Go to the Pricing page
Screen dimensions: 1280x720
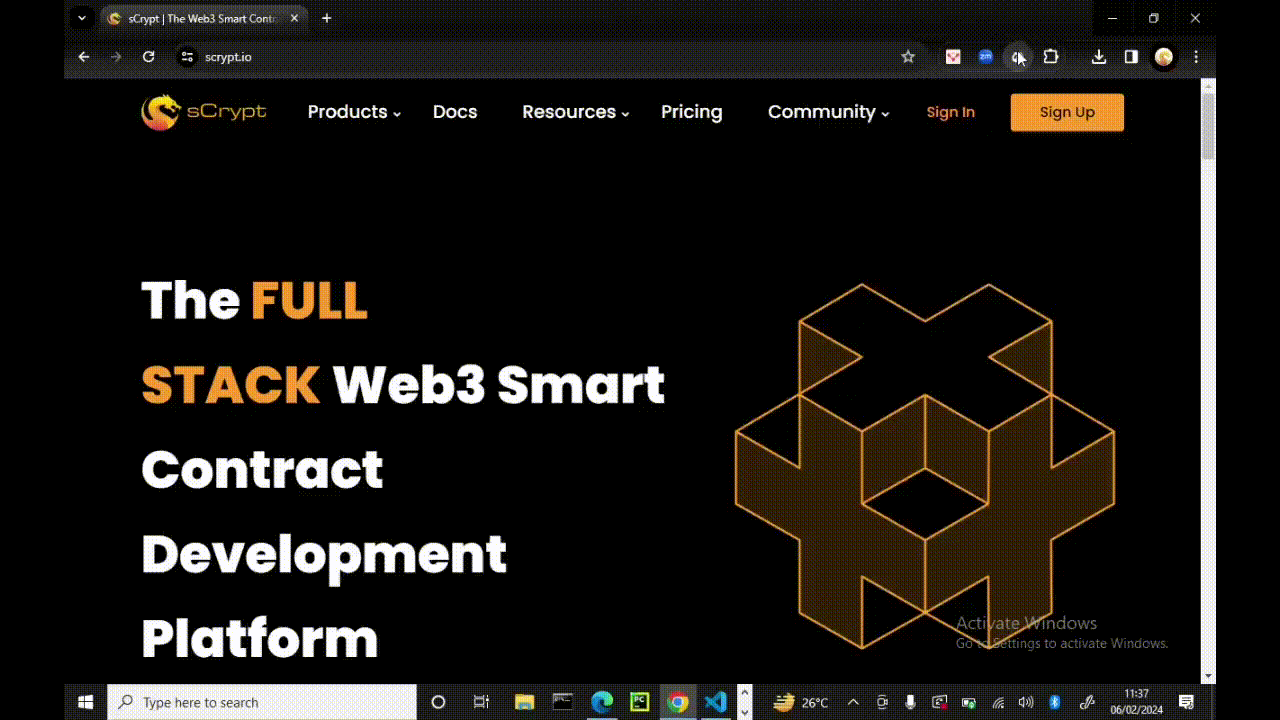coord(691,112)
